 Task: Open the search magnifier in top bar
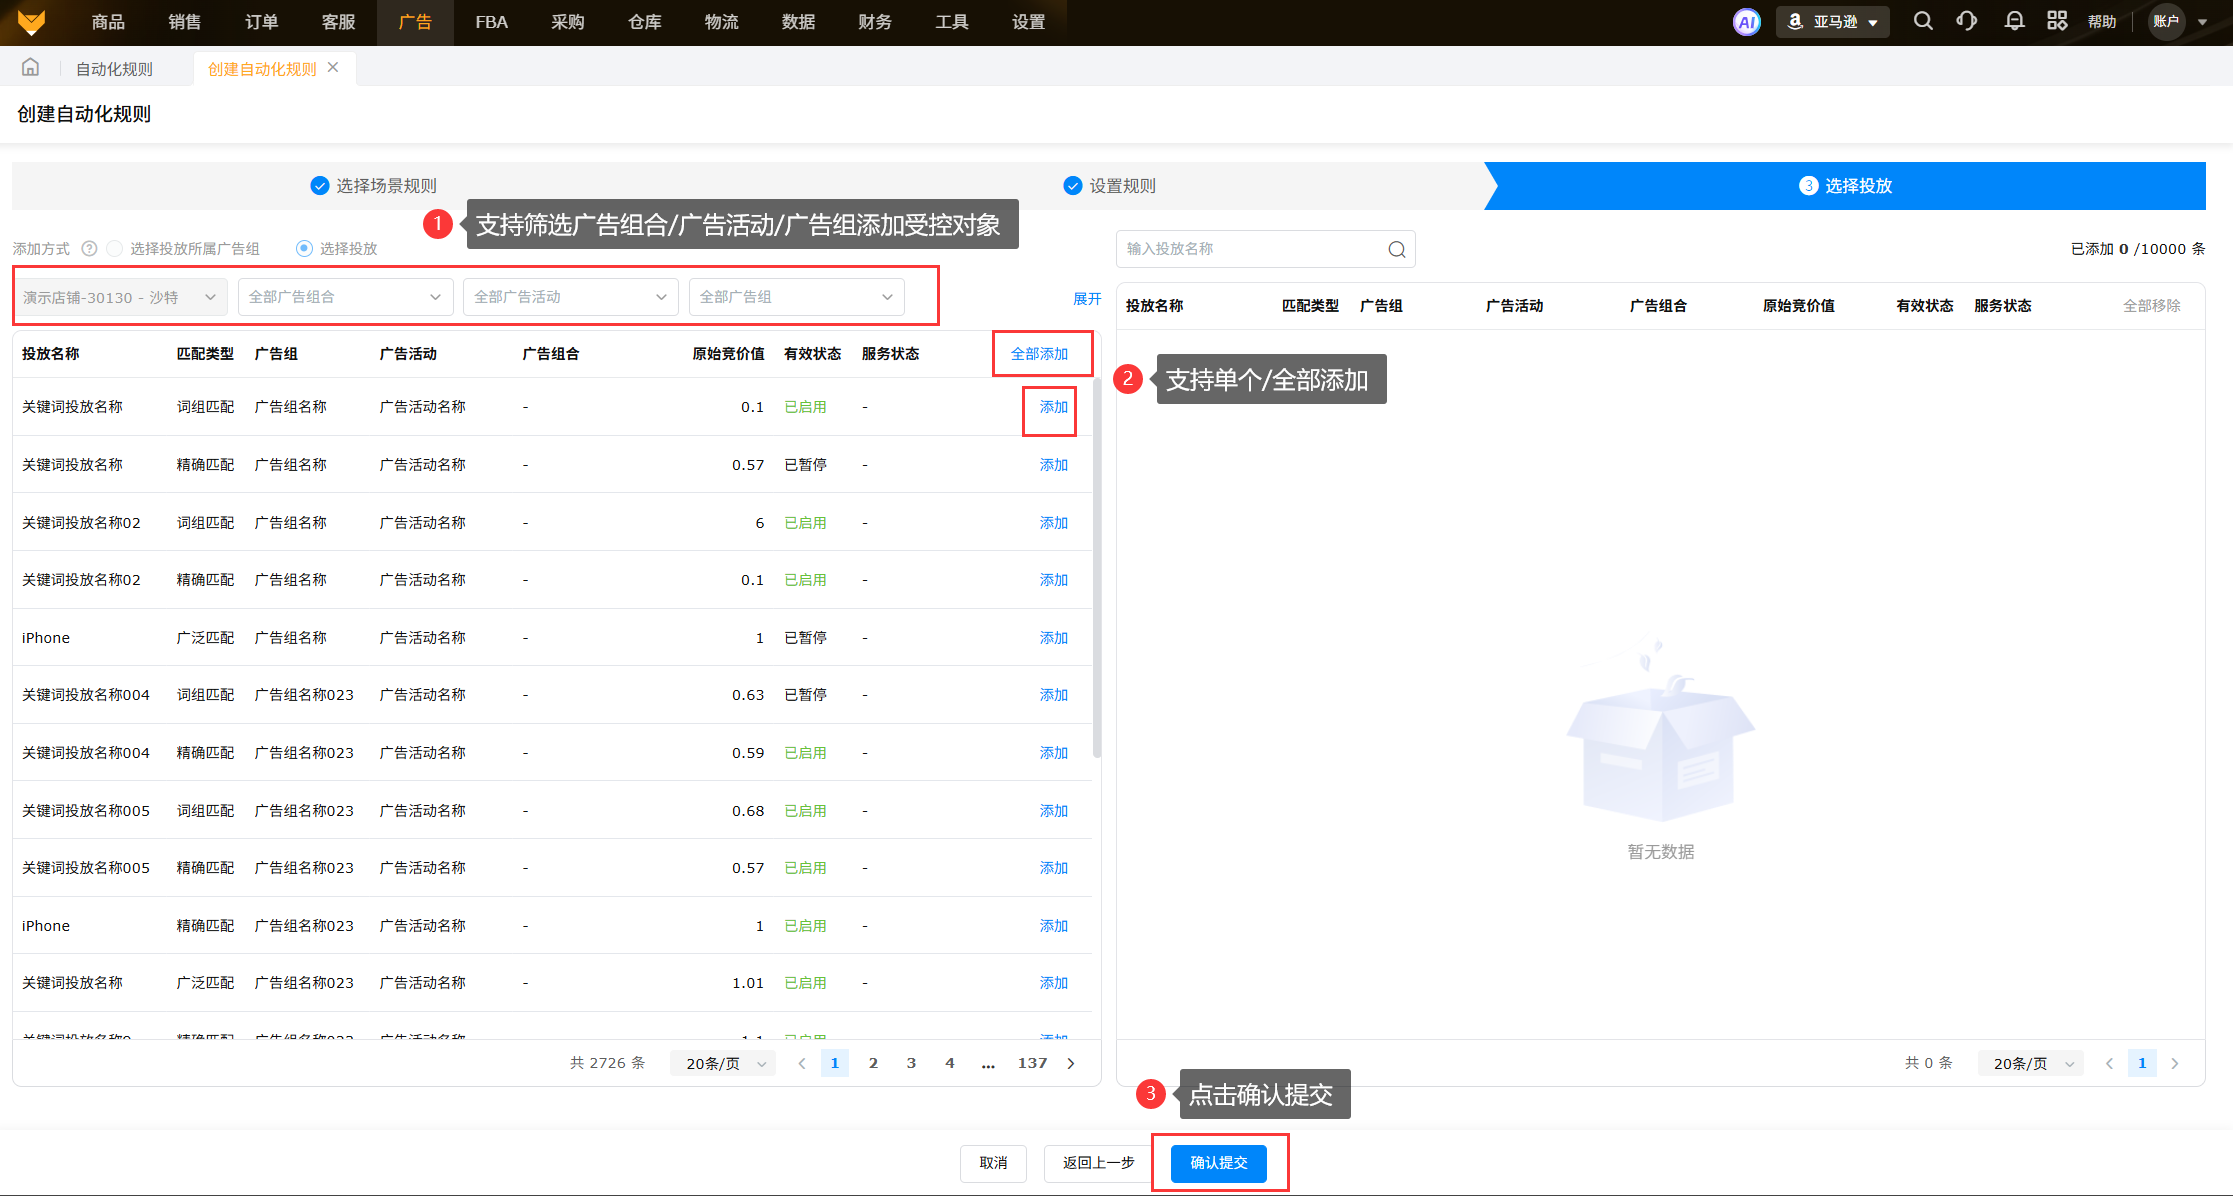click(x=1922, y=21)
